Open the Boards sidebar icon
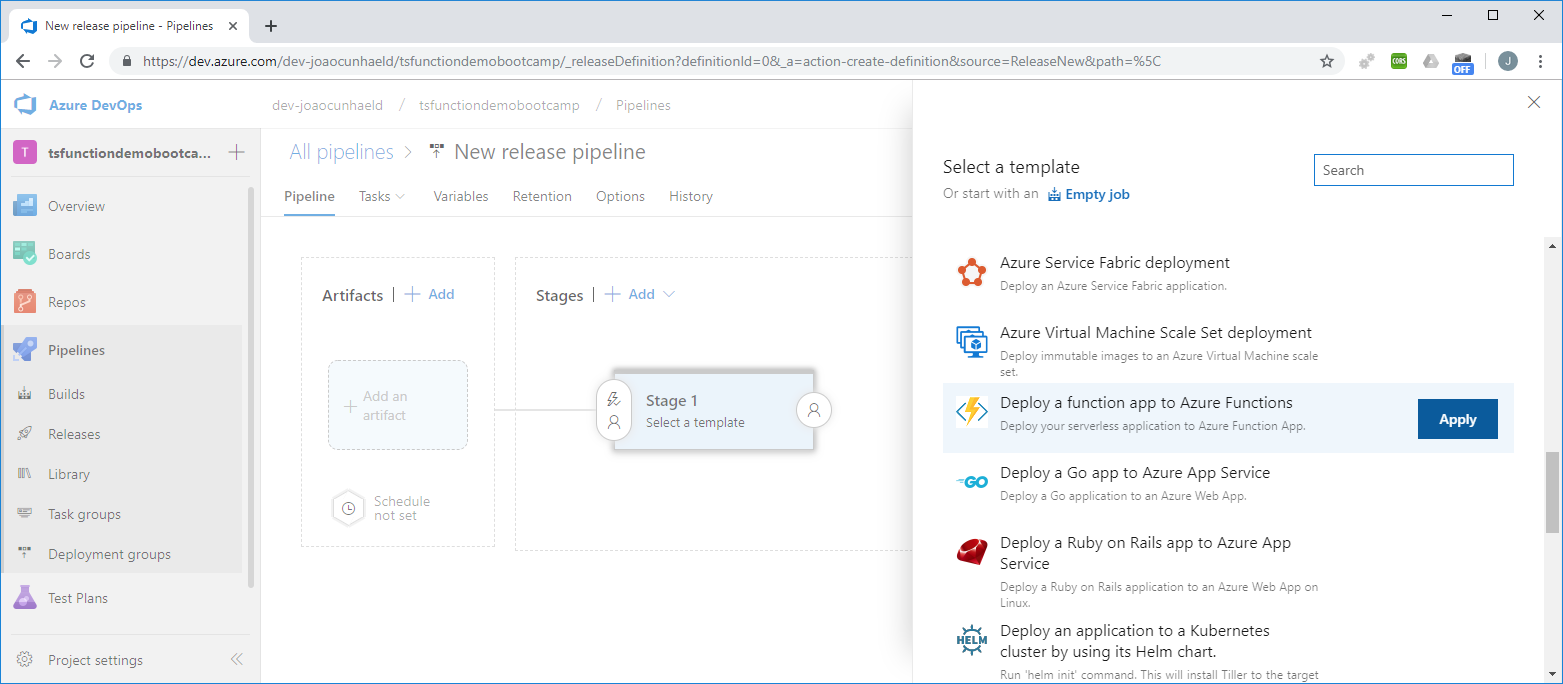 click(x=25, y=254)
